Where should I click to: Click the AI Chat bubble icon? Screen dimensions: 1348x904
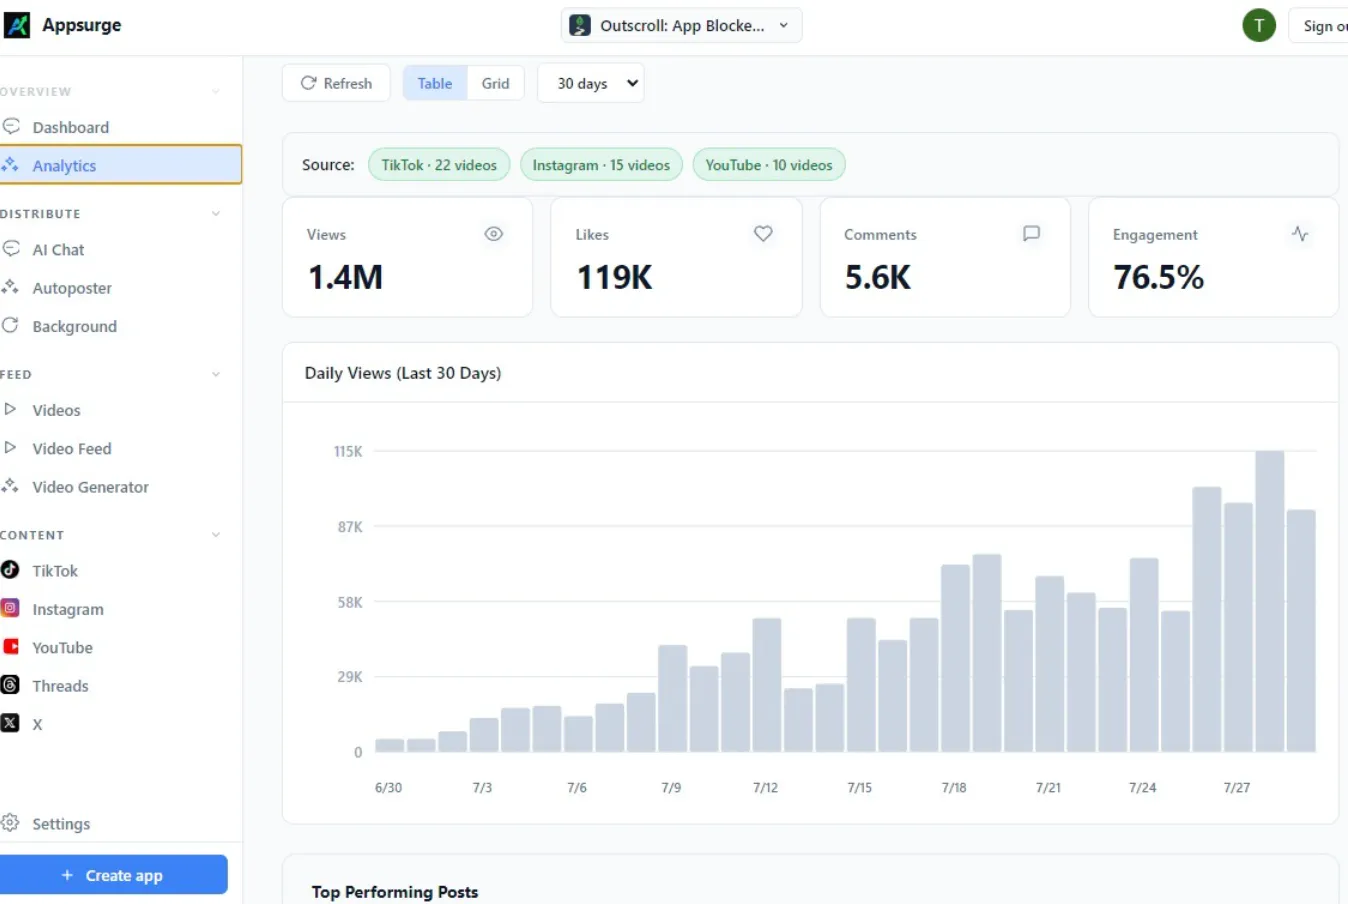tap(11, 249)
